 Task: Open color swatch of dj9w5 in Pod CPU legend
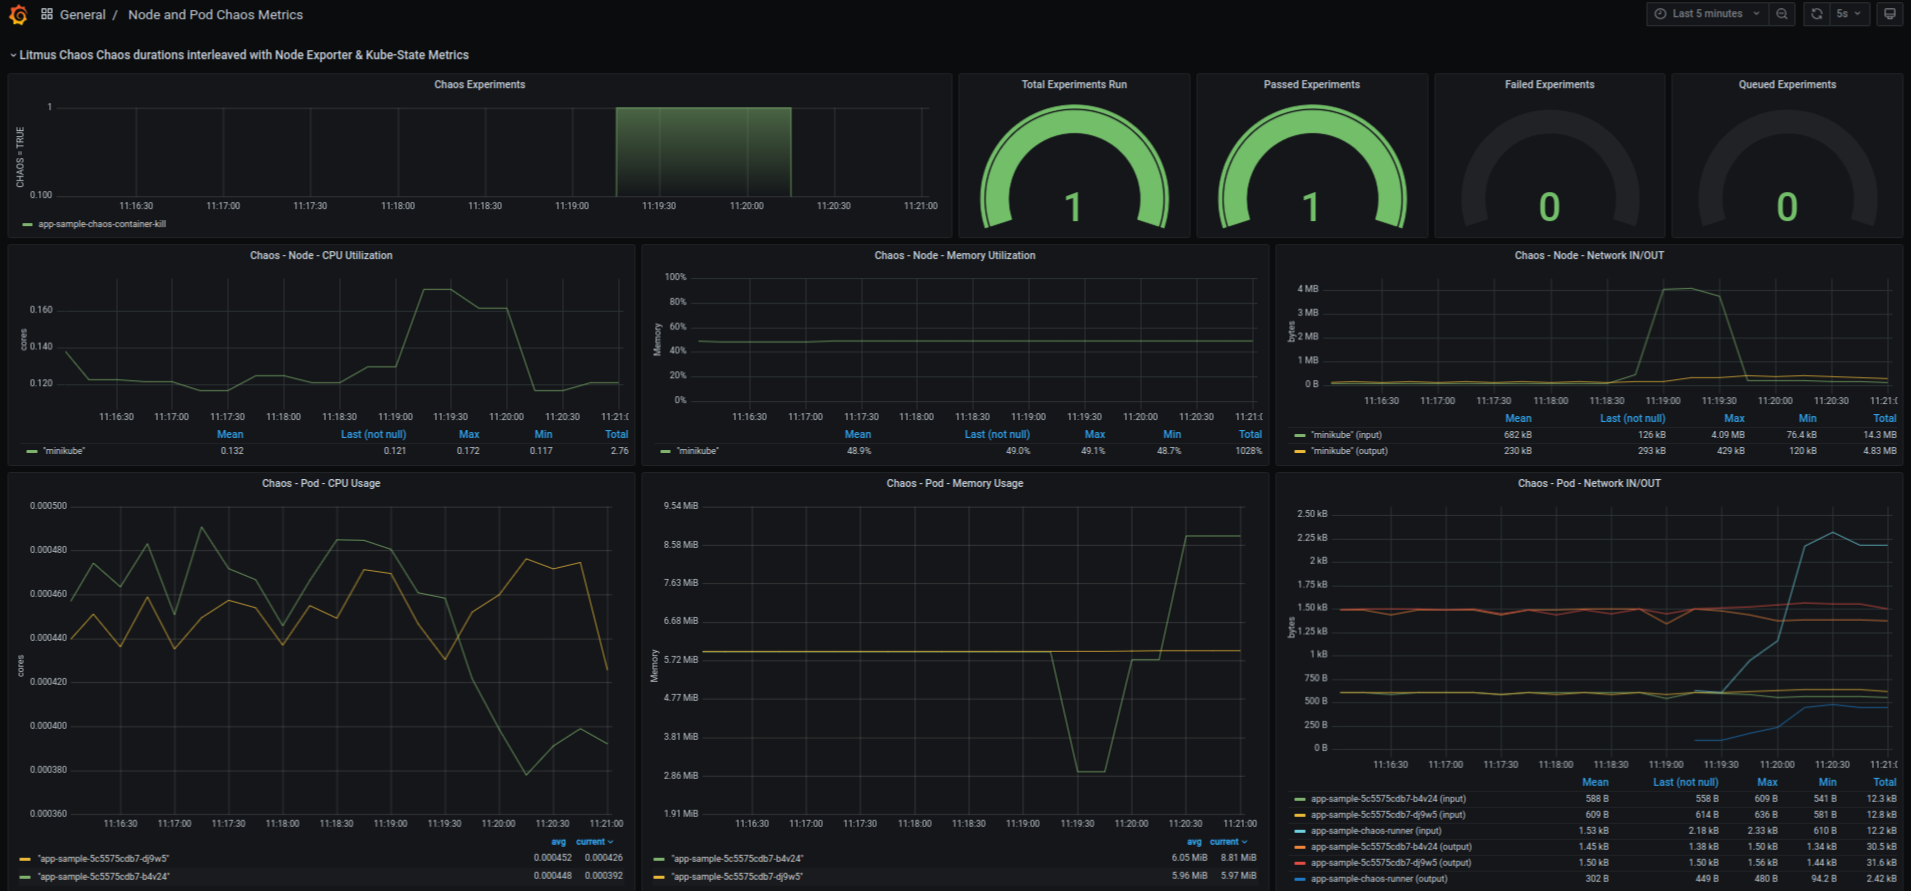(x=25, y=859)
